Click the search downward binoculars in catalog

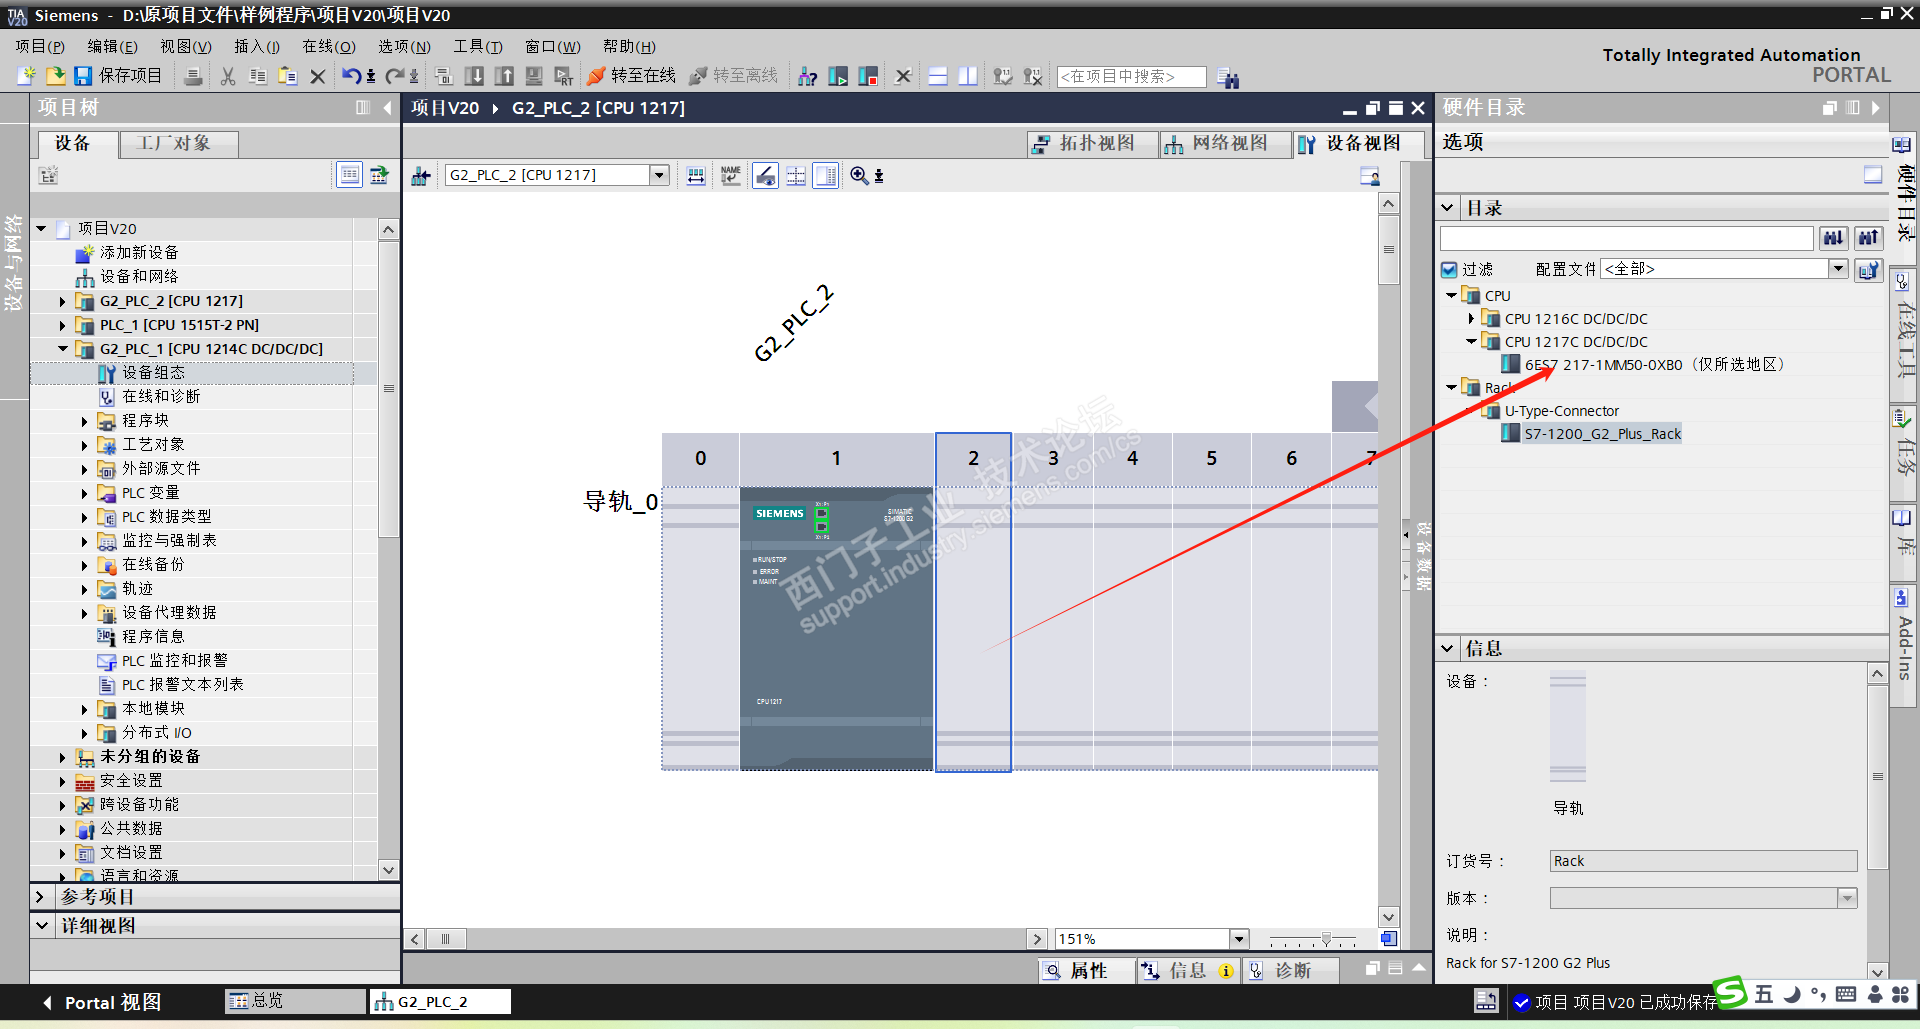1833,238
